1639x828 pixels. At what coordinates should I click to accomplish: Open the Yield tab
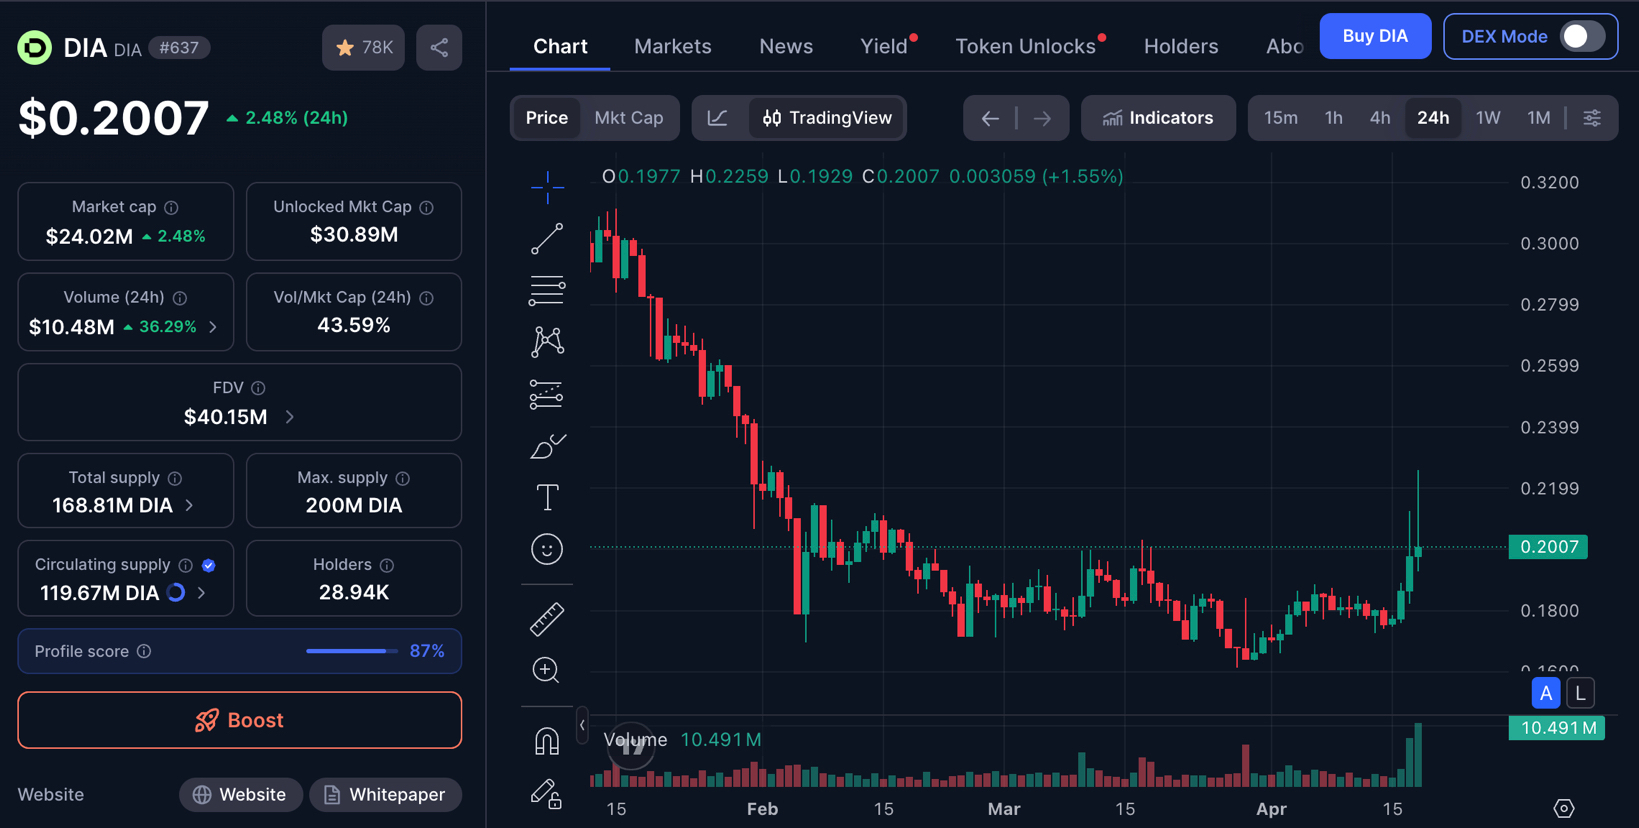pyautogui.click(x=884, y=47)
